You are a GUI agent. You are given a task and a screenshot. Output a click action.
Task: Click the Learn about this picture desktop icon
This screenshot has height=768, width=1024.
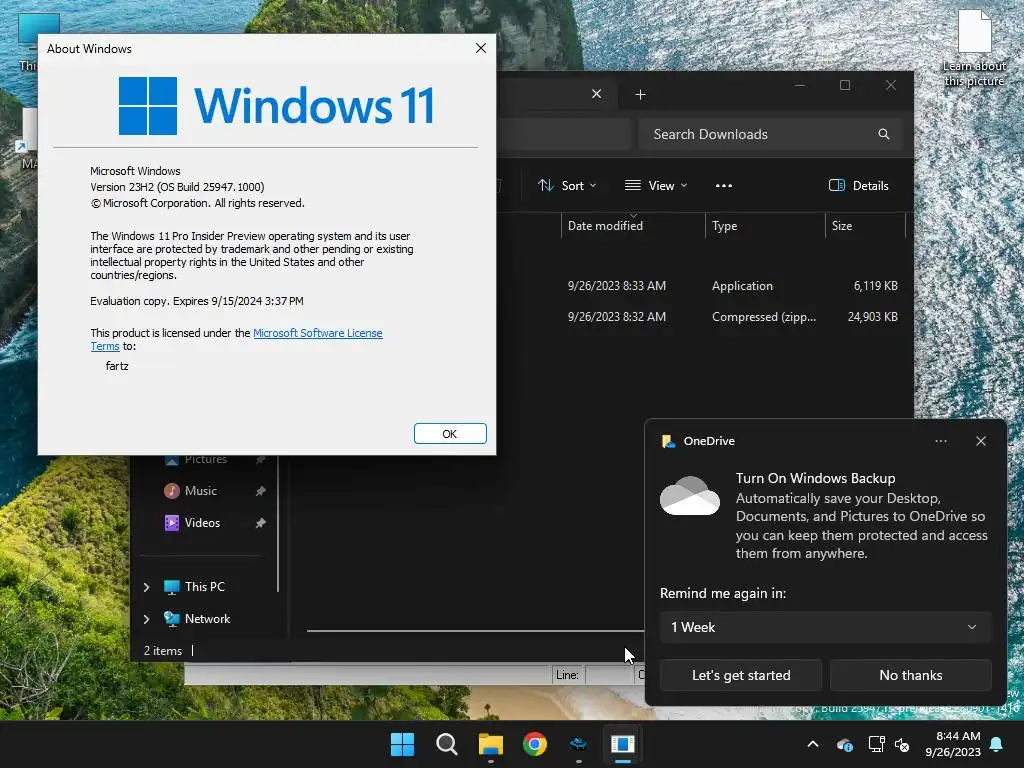click(x=974, y=49)
